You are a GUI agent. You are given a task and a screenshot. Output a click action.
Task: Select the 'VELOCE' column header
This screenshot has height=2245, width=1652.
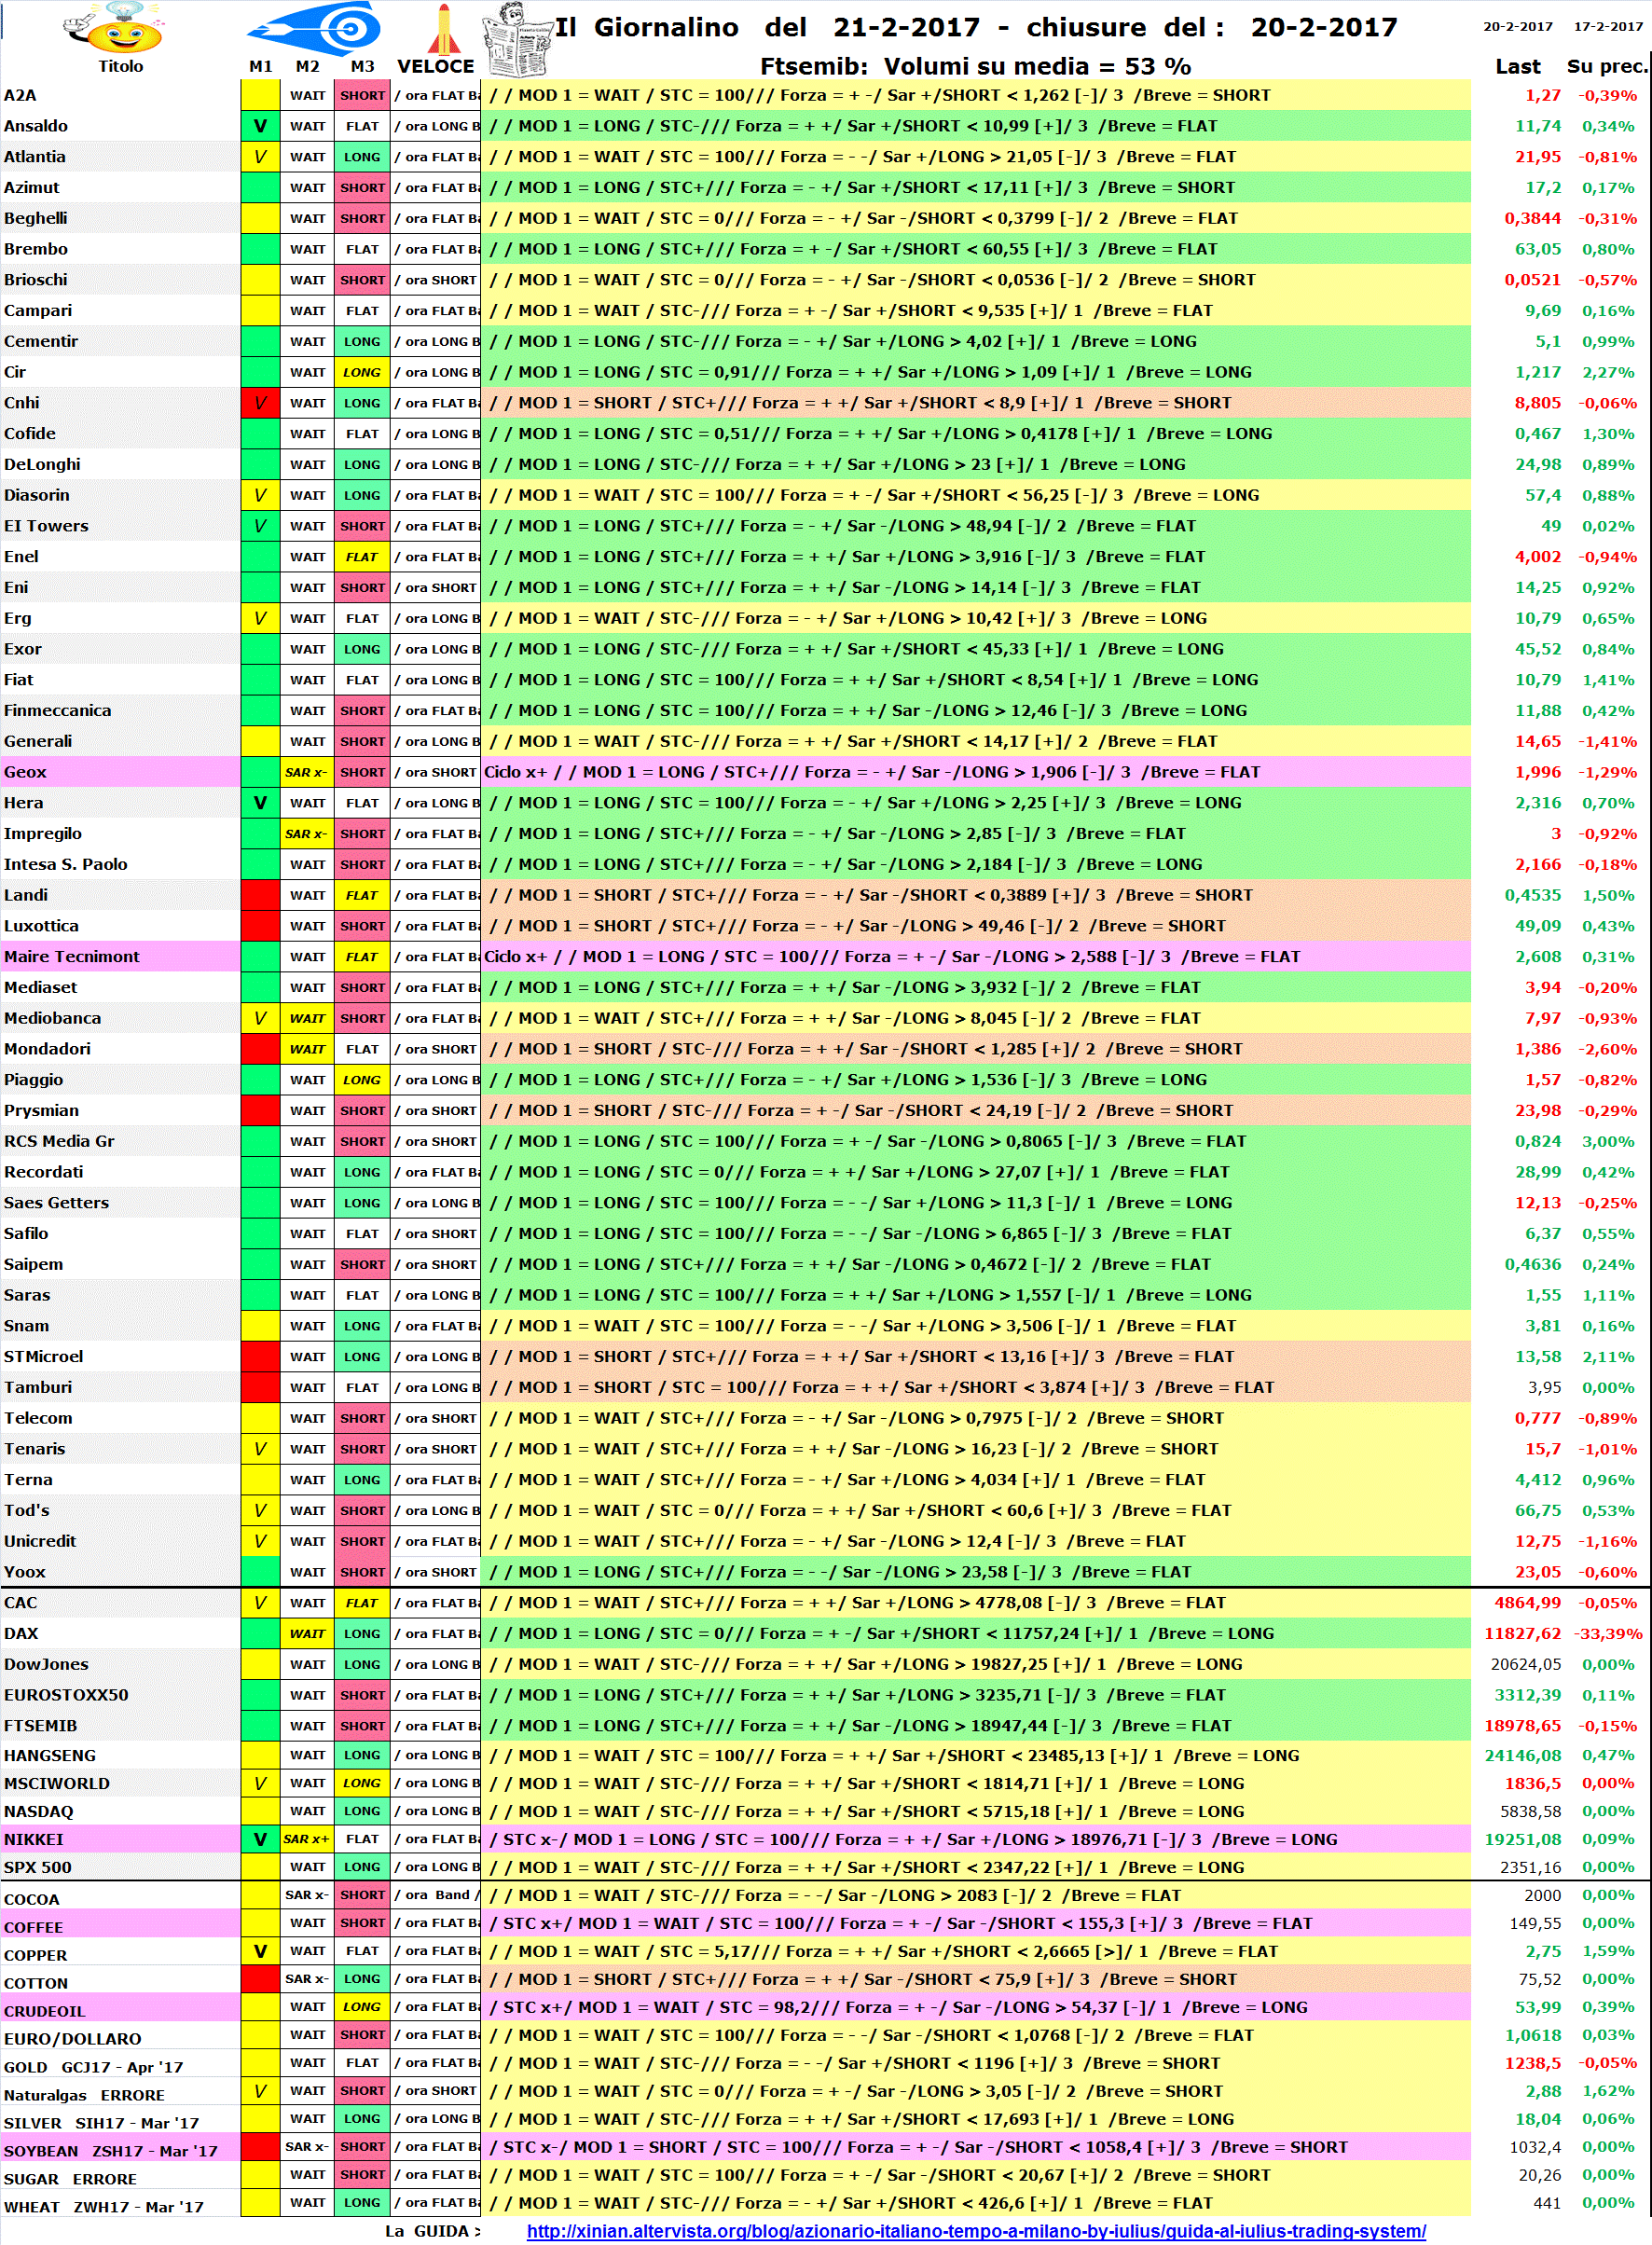(x=435, y=66)
